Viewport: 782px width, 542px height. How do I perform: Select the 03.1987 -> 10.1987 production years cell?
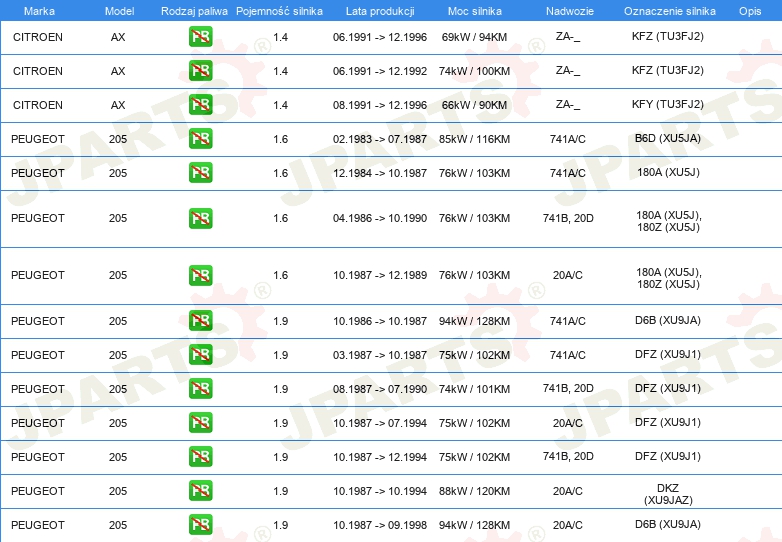[380, 355]
